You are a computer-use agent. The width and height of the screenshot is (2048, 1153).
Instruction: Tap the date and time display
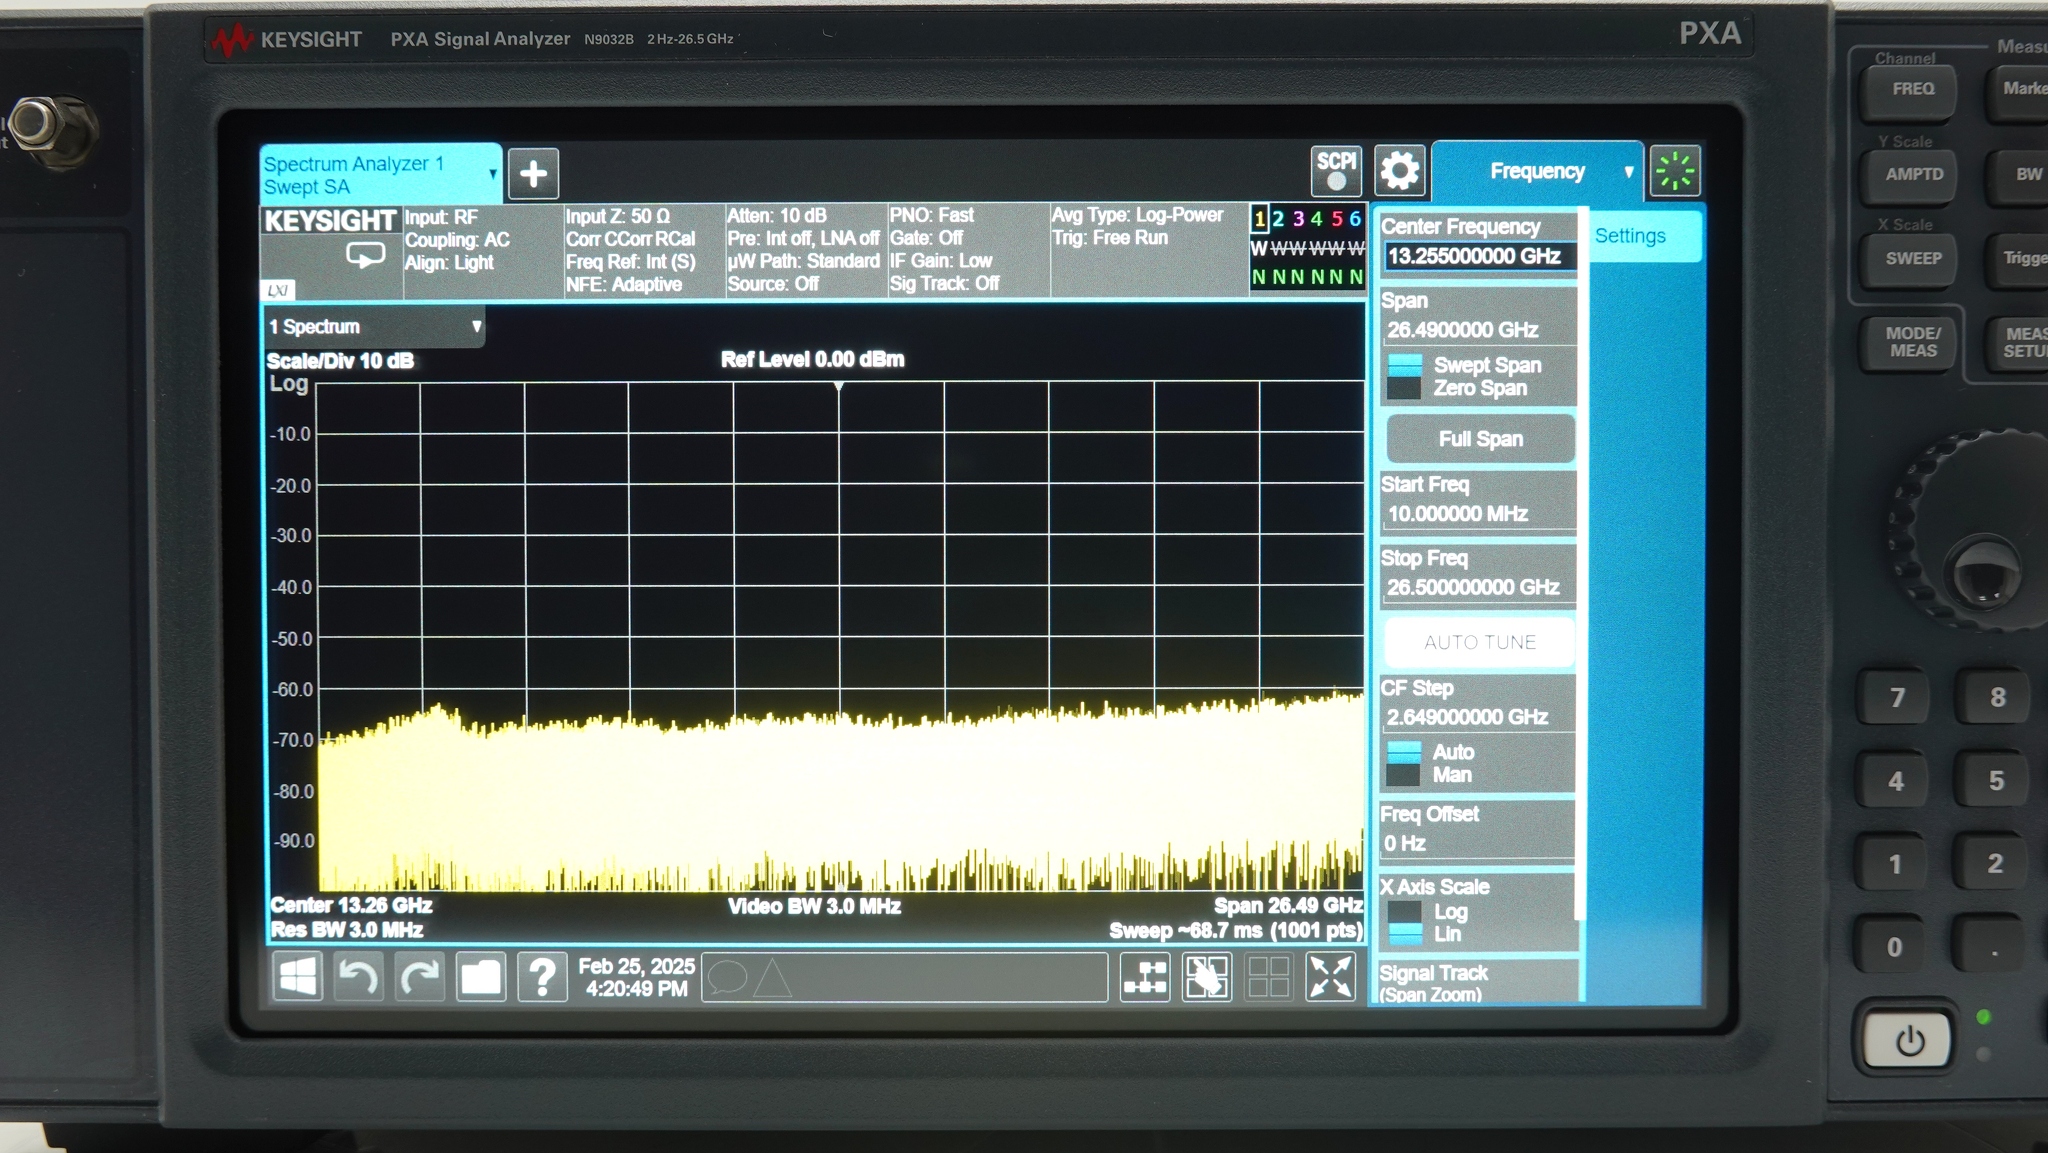(x=636, y=977)
